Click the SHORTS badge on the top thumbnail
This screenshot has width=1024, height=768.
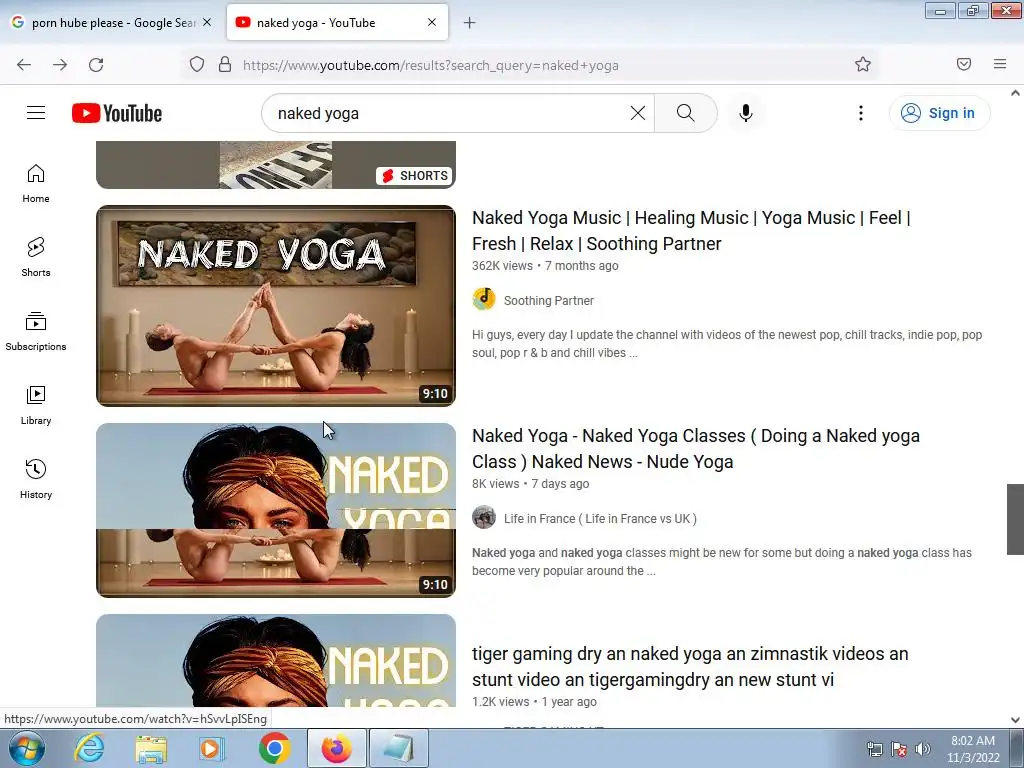[x=415, y=176]
